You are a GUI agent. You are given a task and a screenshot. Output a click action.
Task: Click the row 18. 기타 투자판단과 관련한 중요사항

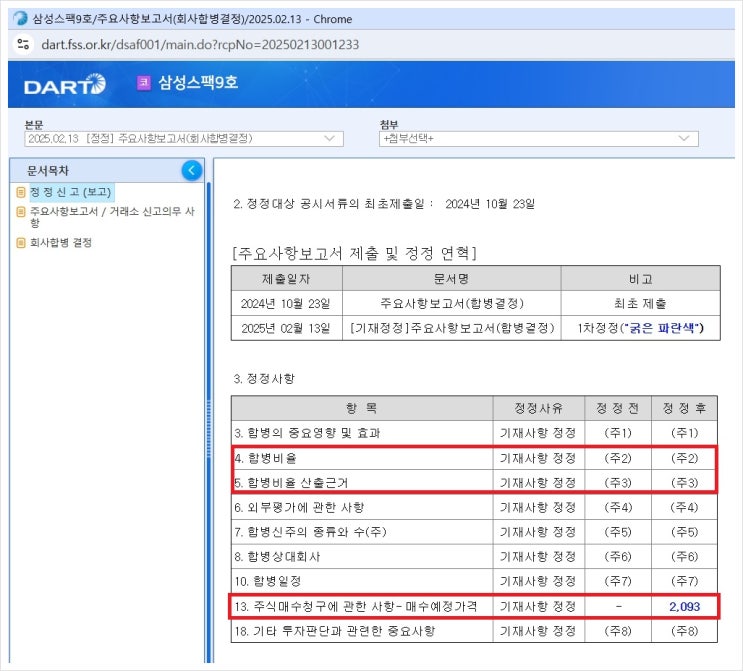[474, 631]
